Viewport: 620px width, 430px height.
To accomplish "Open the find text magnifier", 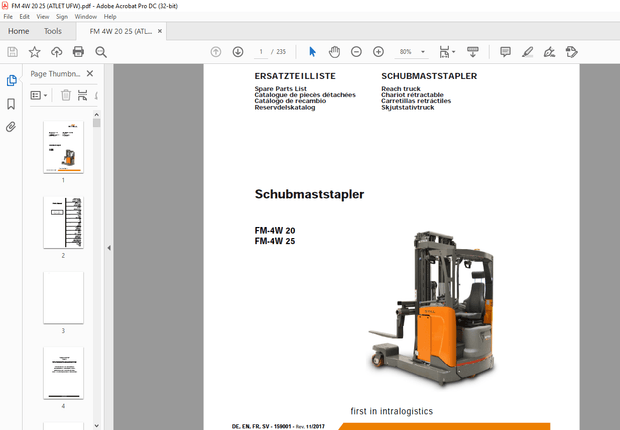I will 101,52.
